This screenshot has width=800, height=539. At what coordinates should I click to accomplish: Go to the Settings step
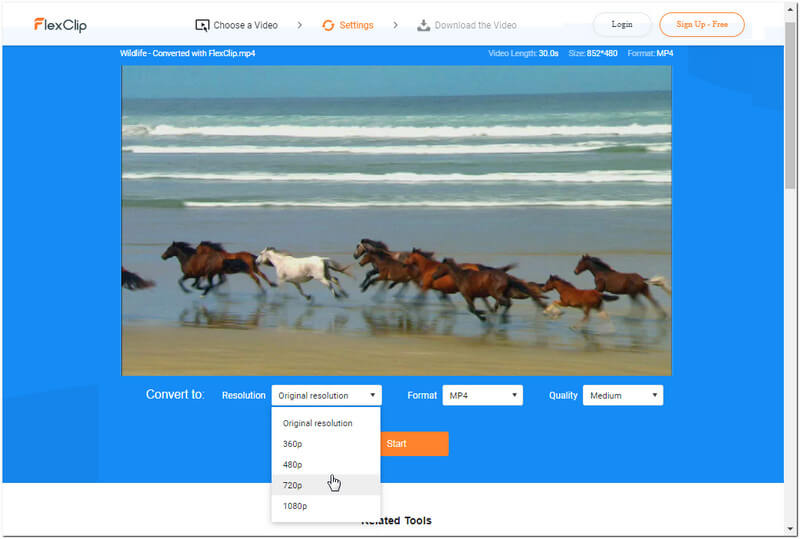pyautogui.click(x=348, y=25)
